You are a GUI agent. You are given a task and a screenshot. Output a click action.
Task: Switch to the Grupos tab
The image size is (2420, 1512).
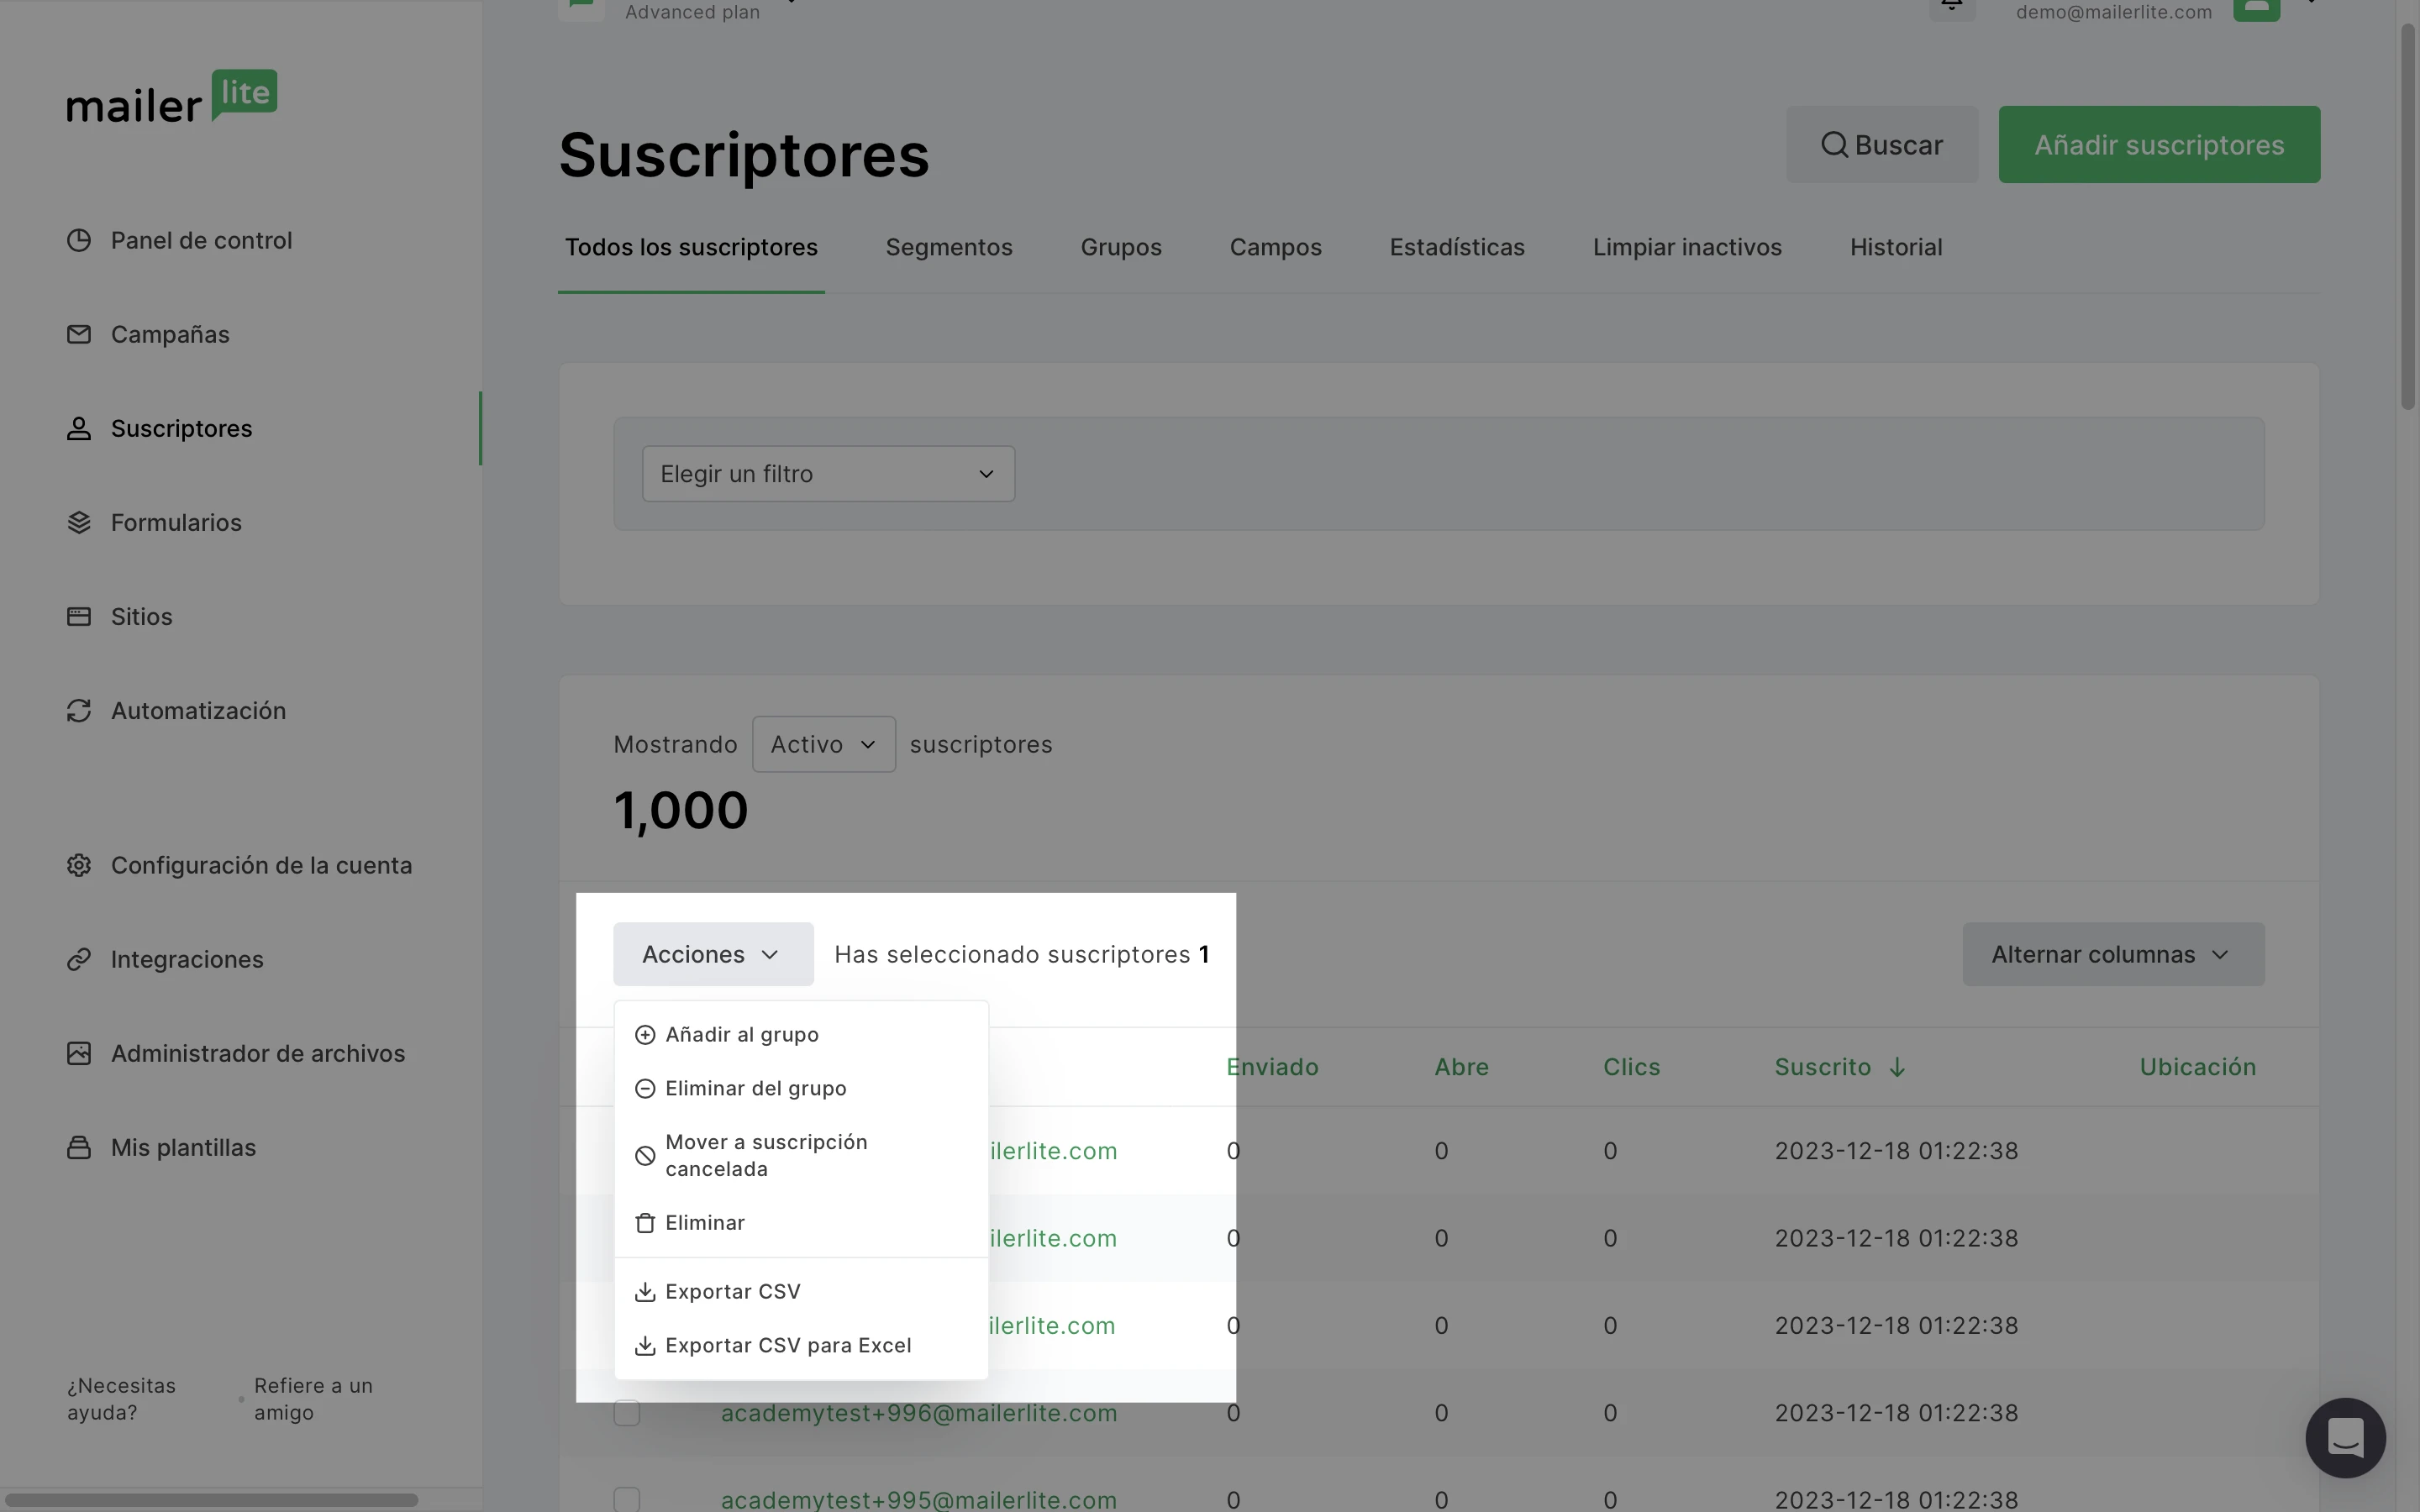[x=1121, y=247]
